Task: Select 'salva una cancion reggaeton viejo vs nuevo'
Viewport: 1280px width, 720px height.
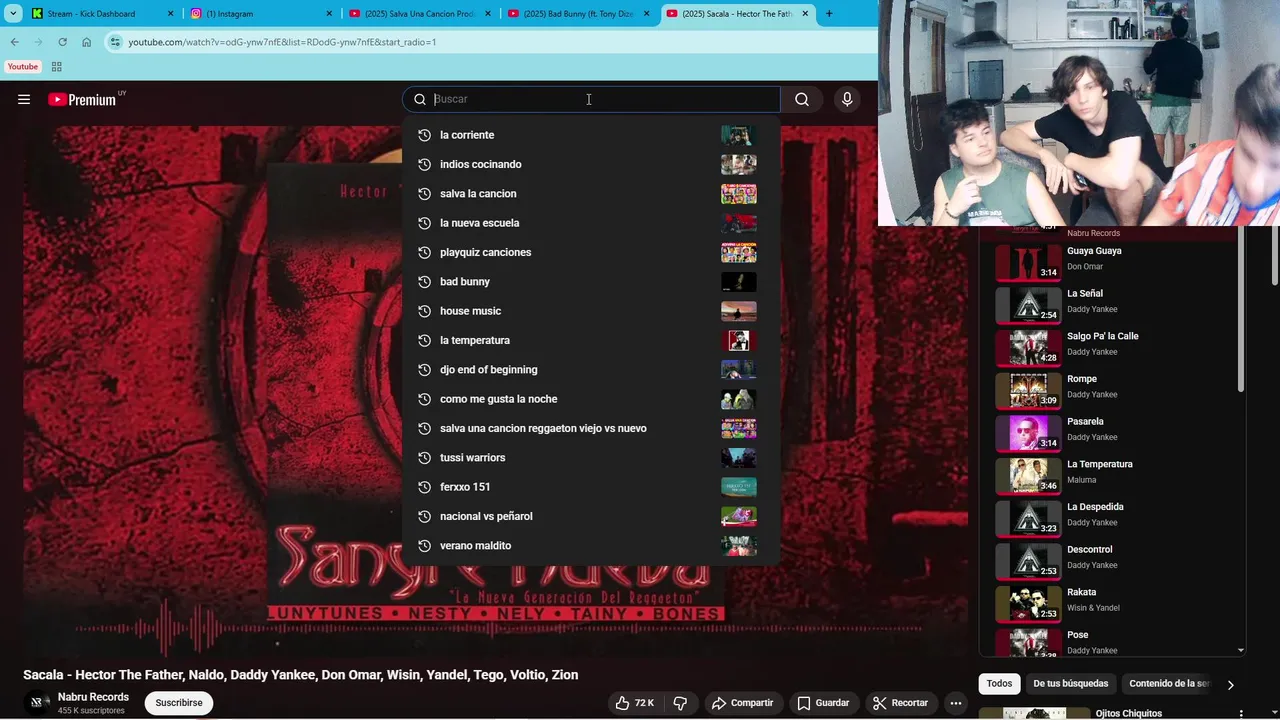Action: (x=591, y=428)
